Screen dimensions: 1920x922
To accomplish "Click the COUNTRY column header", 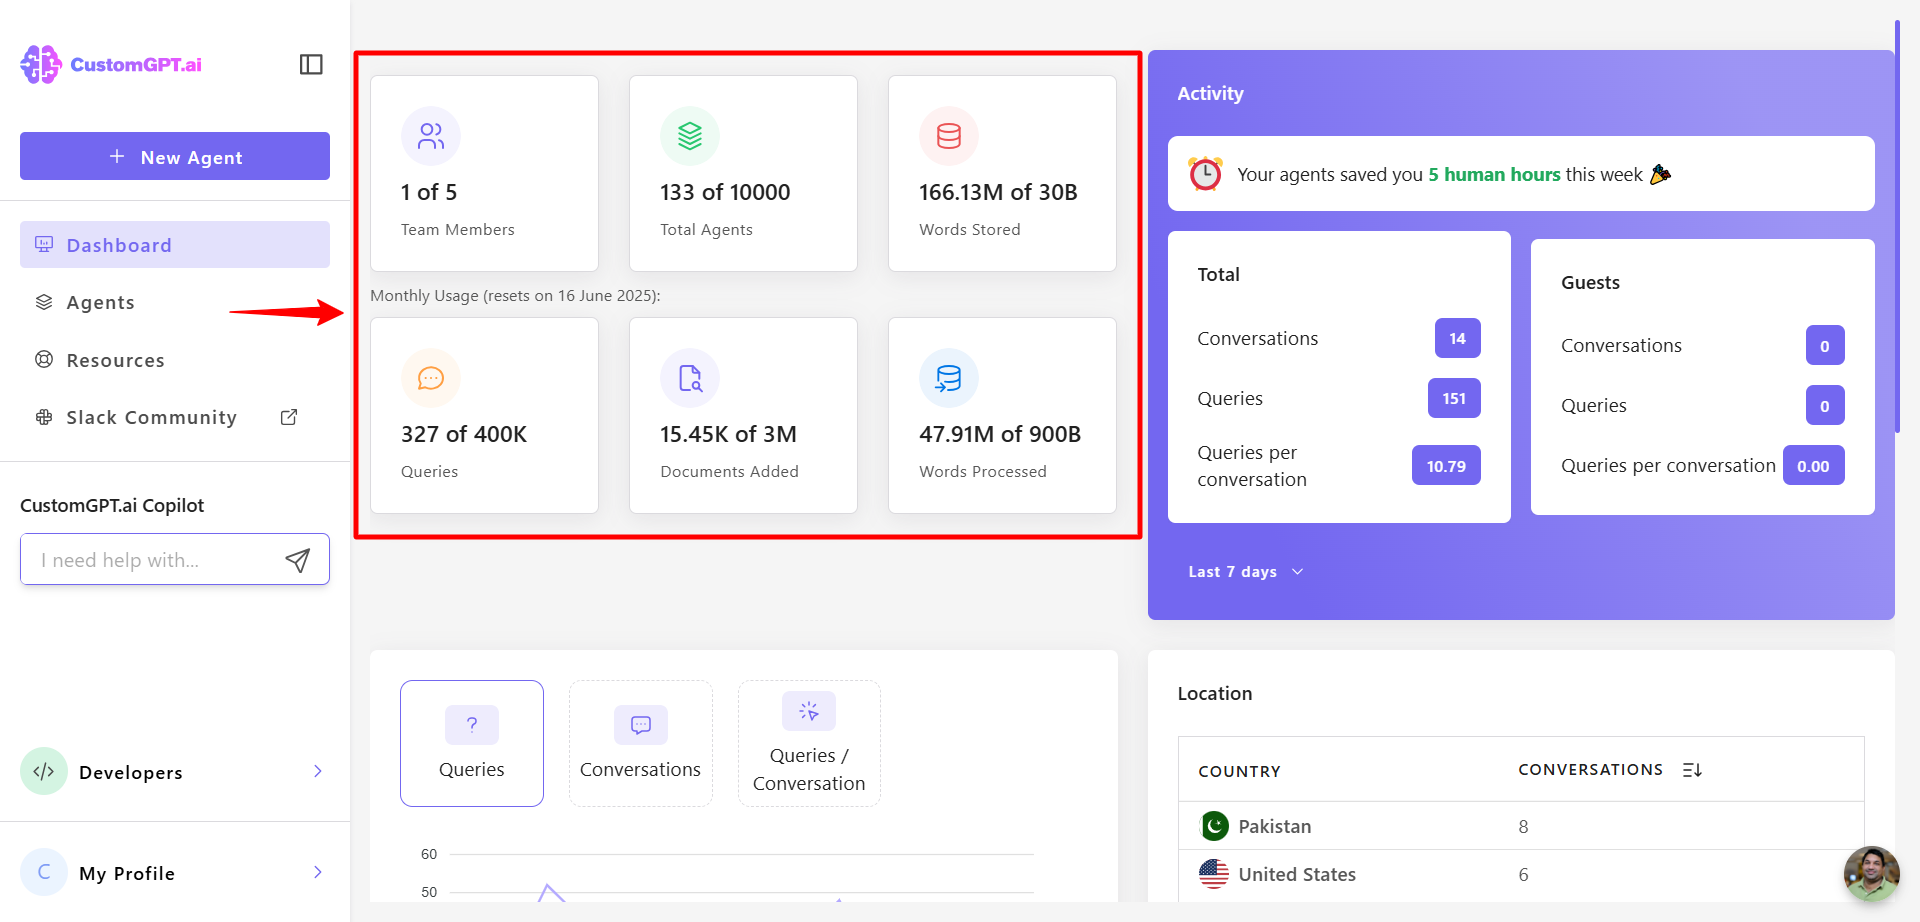I will (1240, 771).
